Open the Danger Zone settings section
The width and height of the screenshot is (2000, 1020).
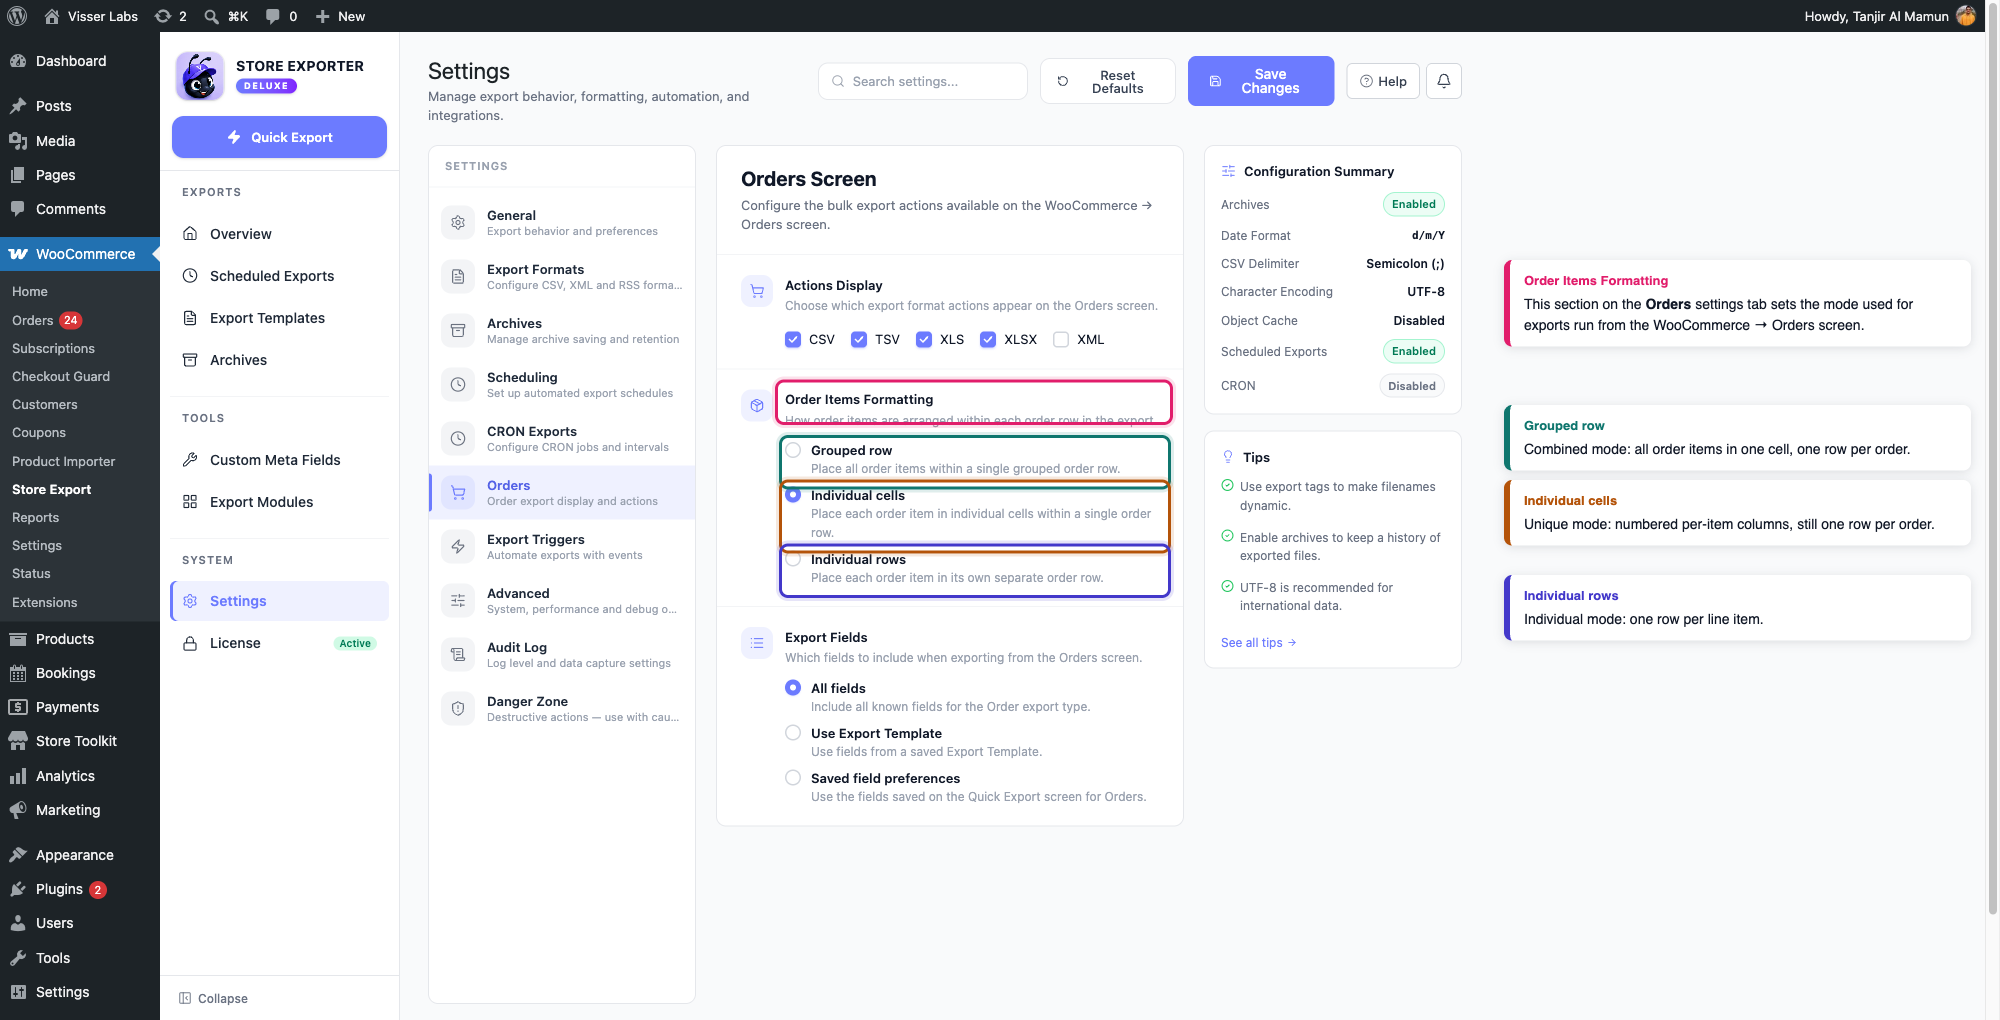pyautogui.click(x=562, y=708)
